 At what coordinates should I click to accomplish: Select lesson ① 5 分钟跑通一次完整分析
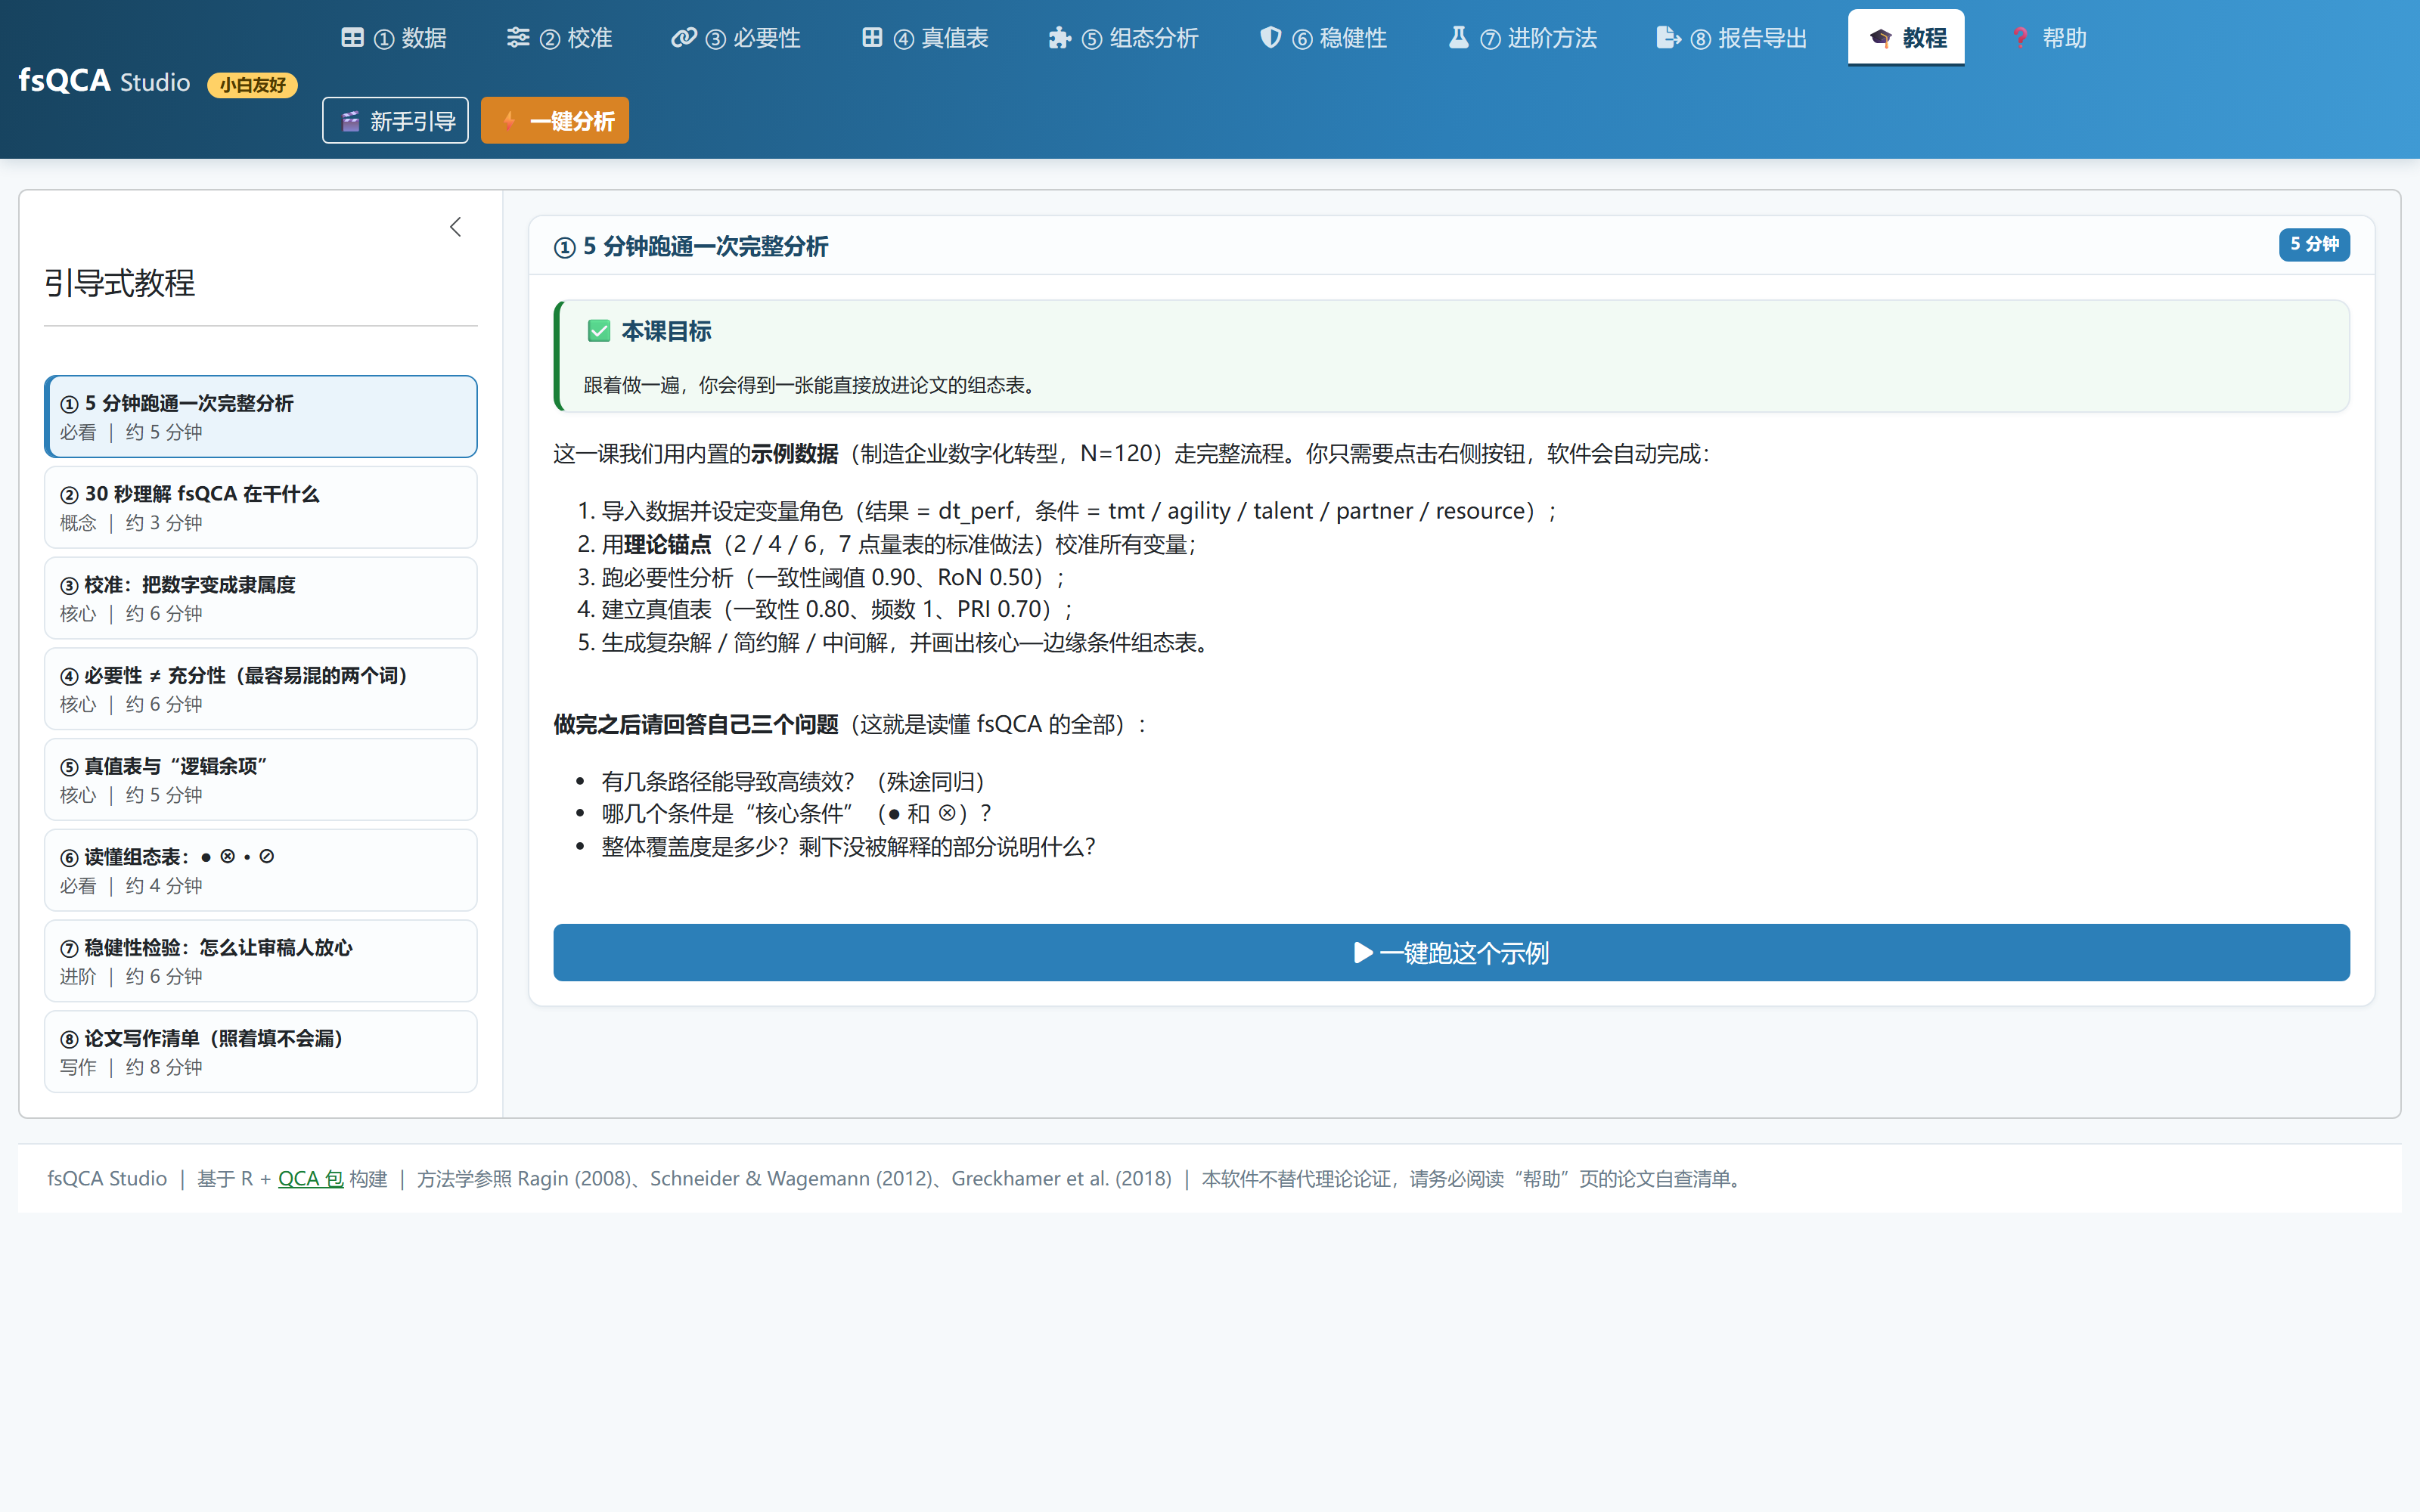(261, 417)
